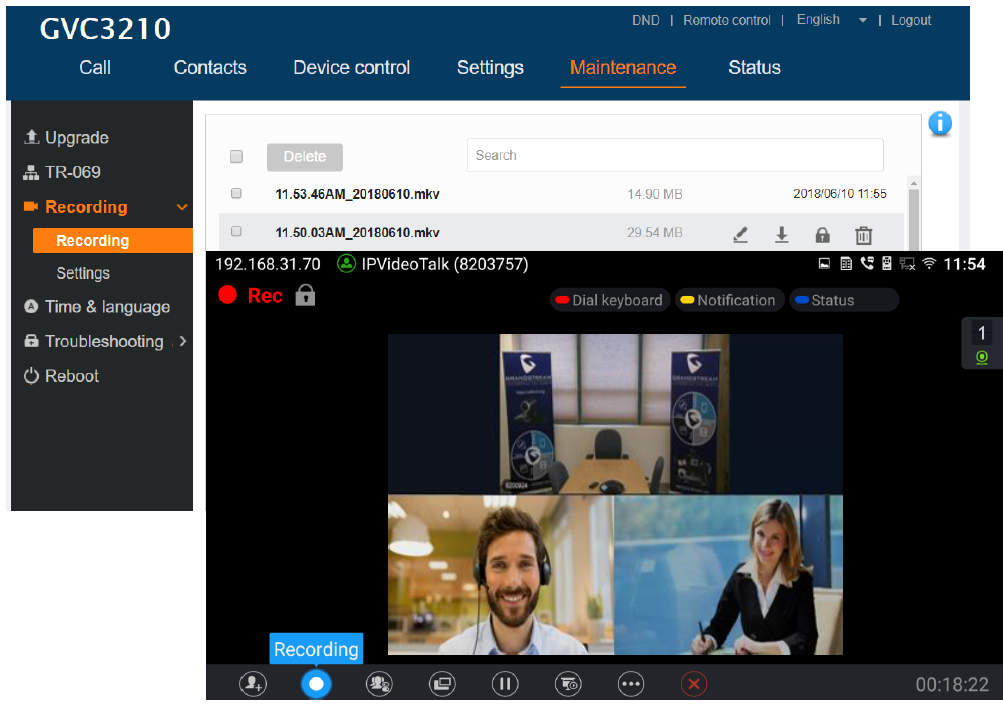
Task: Click the red end call button
Action: pyautogui.click(x=693, y=684)
